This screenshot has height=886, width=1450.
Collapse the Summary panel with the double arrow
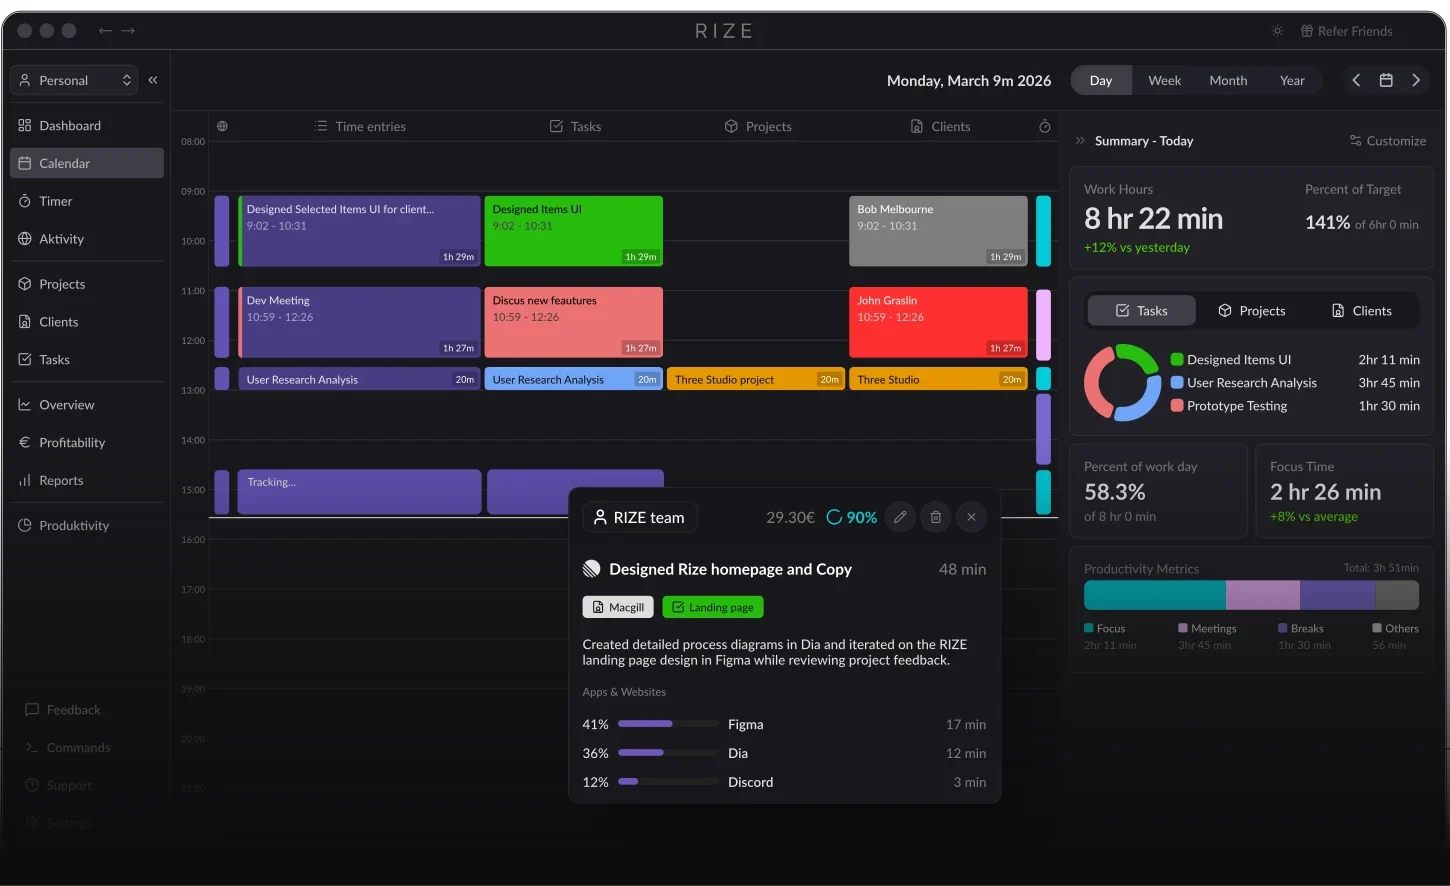pyautogui.click(x=1080, y=141)
